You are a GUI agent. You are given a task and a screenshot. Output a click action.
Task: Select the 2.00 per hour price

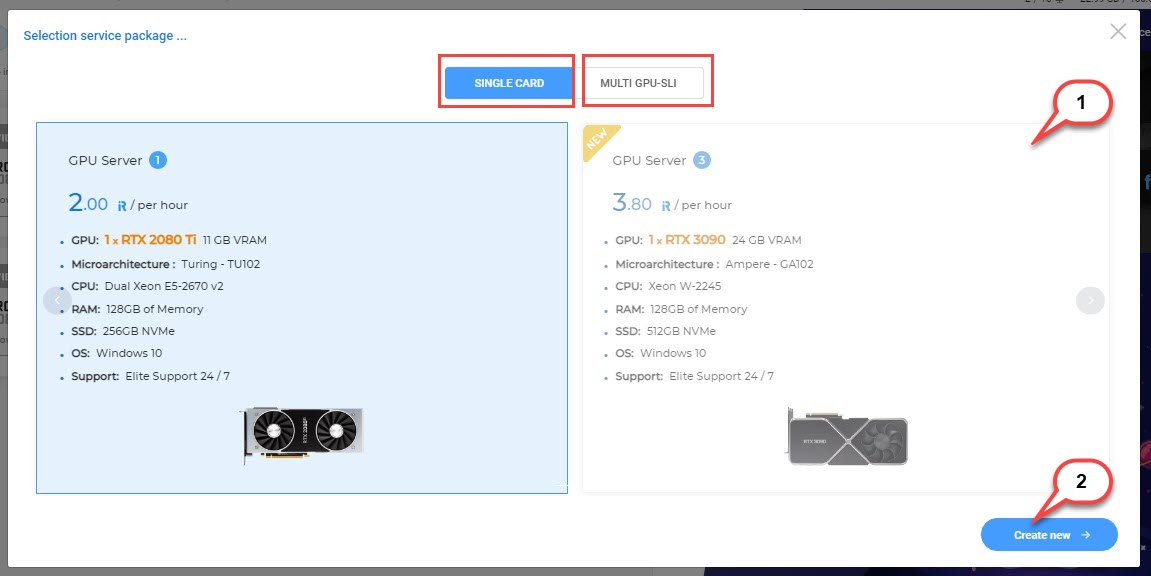(x=127, y=204)
